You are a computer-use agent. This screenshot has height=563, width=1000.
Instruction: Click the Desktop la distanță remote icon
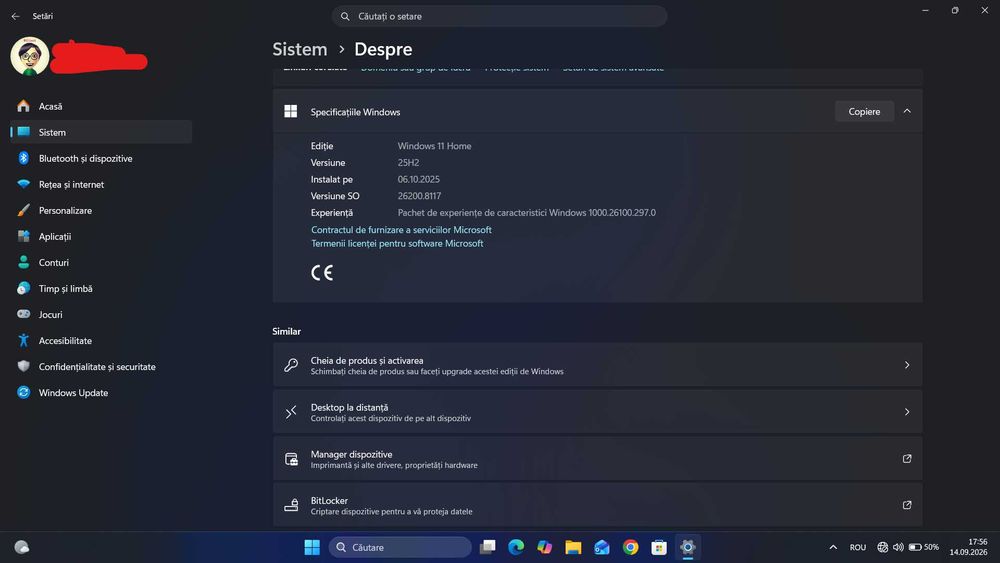tap(291, 412)
